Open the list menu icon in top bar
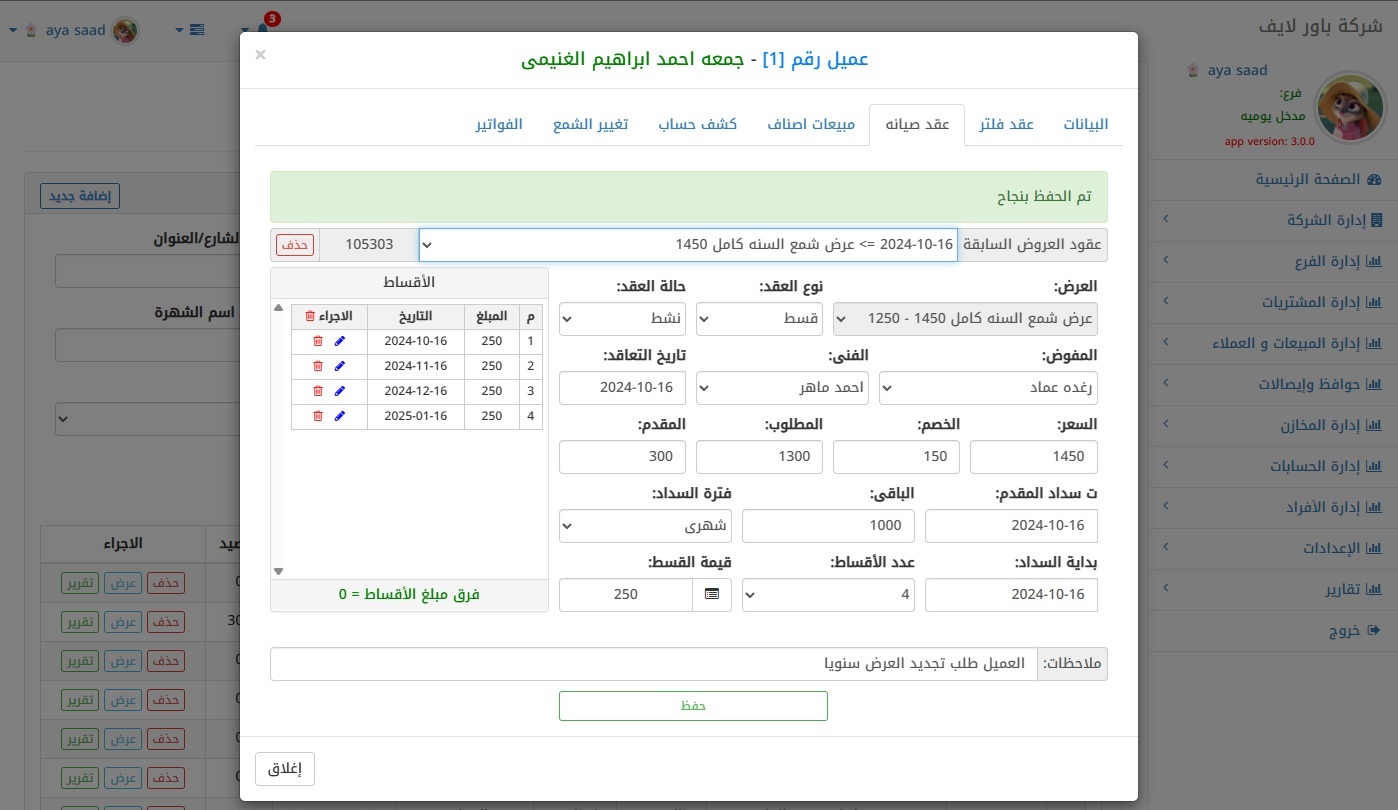This screenshot has width=1398, height=810. pos(196,30)
